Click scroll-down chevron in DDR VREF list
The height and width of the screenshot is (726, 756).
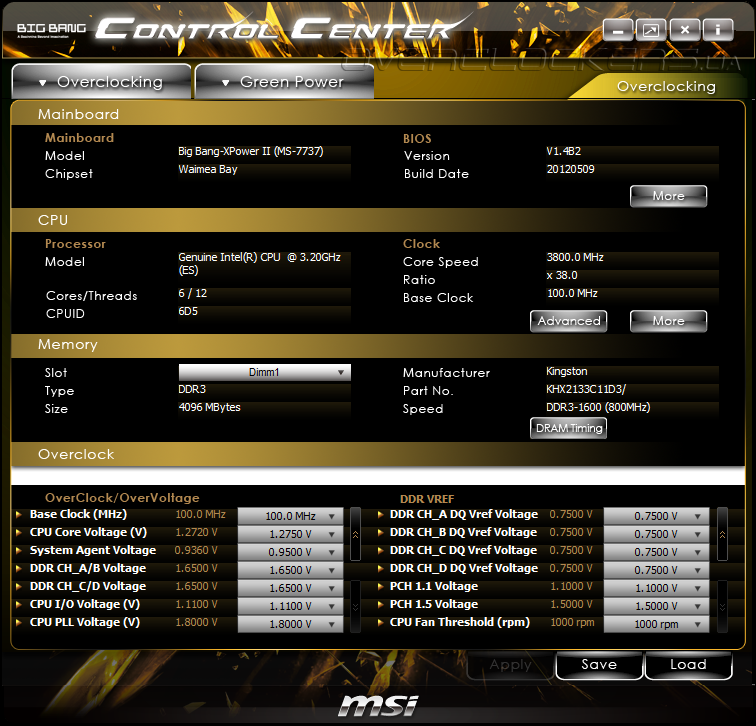pos(722,606)
